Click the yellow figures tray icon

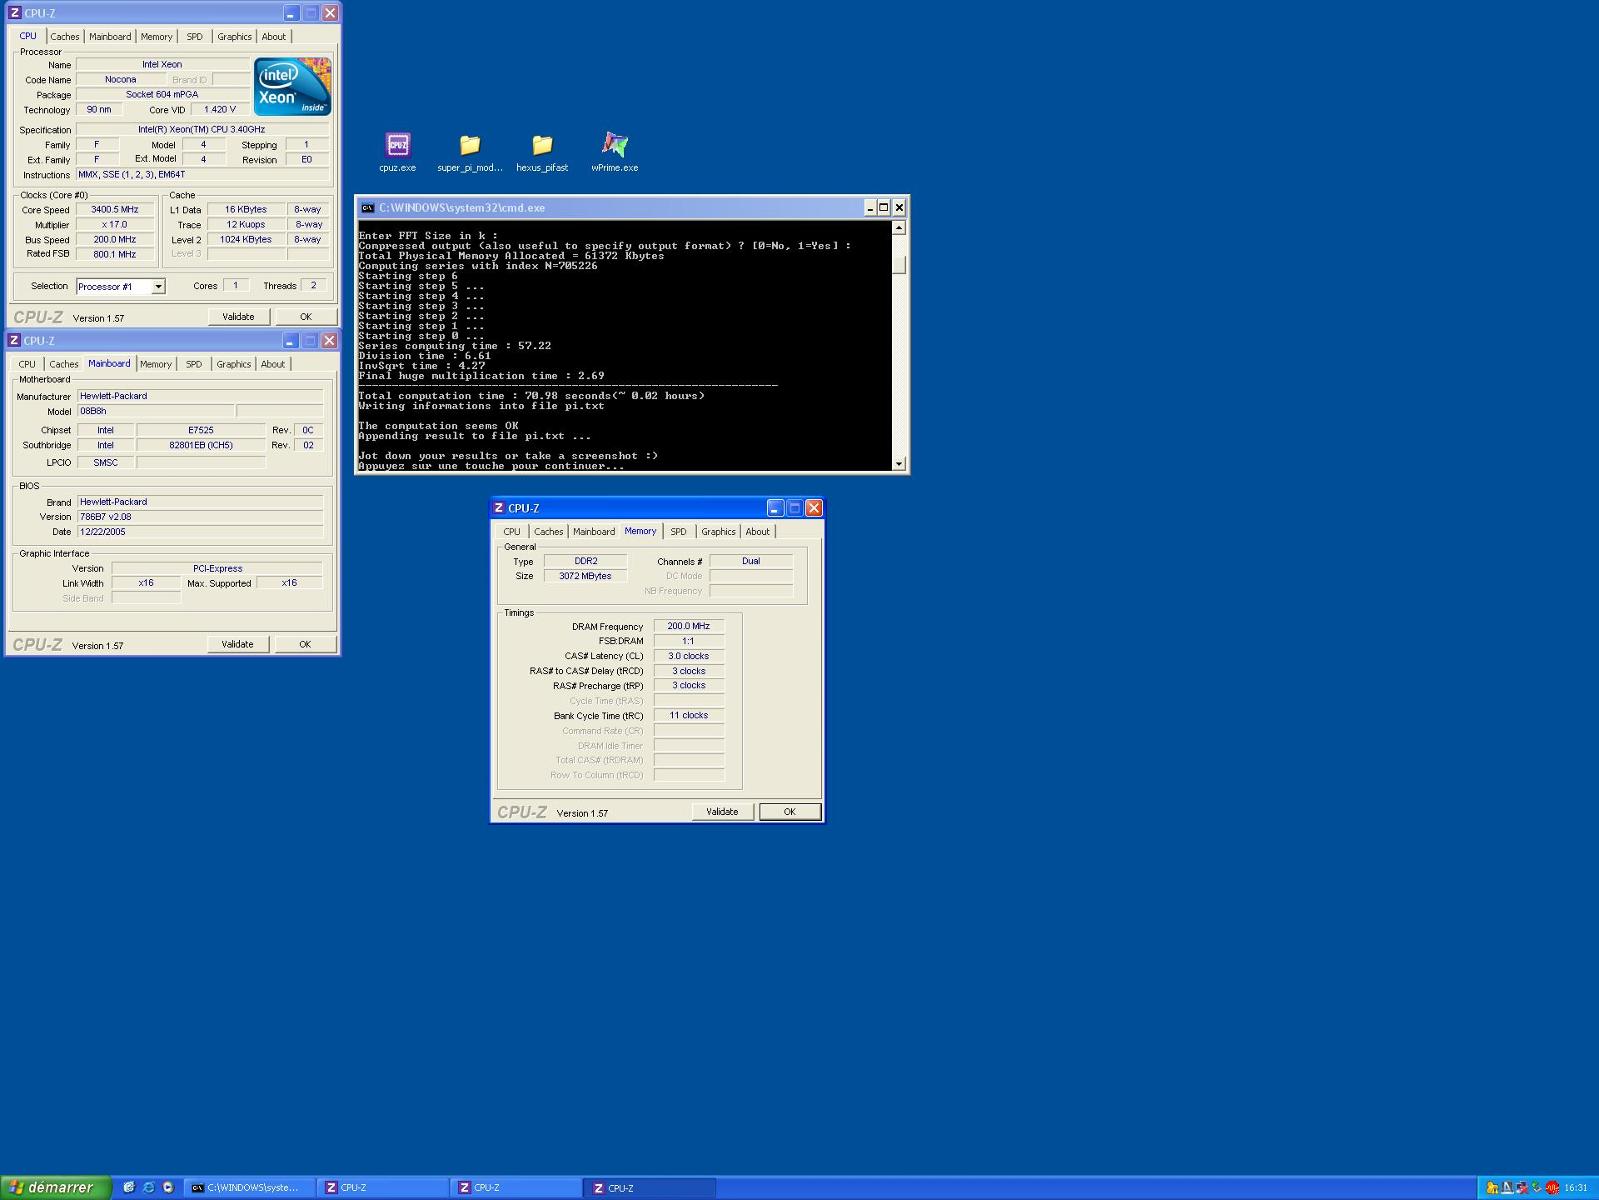point(1492,1188)
